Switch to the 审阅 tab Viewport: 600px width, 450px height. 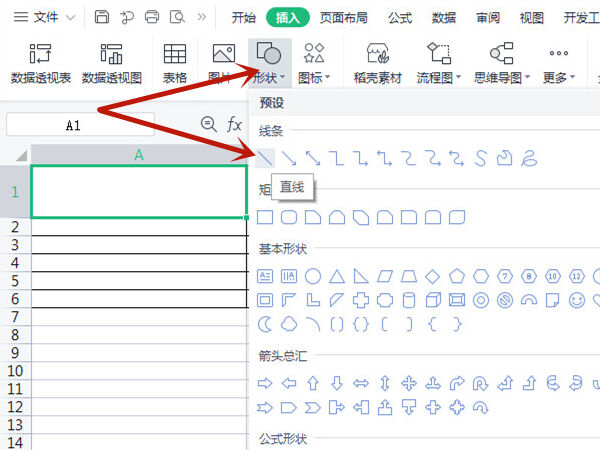point(488,18)
